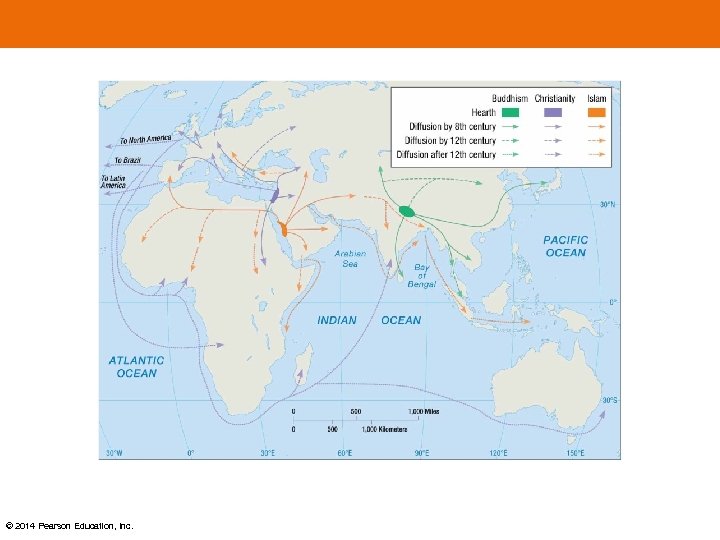The height and width of the screenshot is (540, 720).
Task: Click purple arrow in 'Diffusion after 12th century' row
Action: pyautogui.click(x=553, y=155)
